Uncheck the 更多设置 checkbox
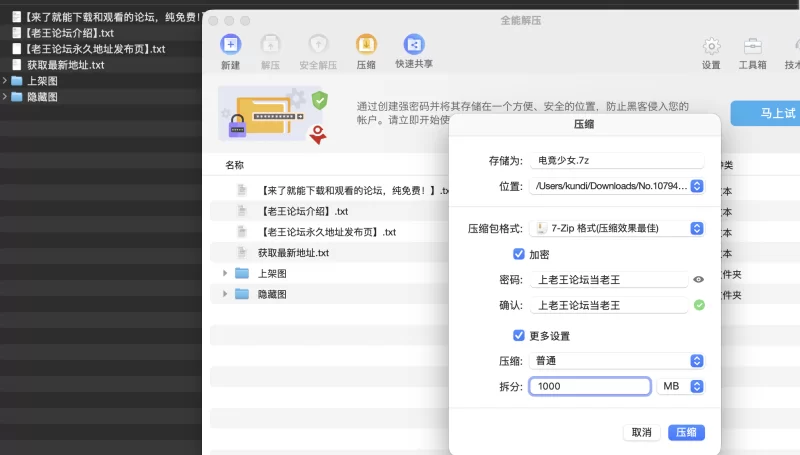Screen dimensions: 800x455 pos(518,335)
